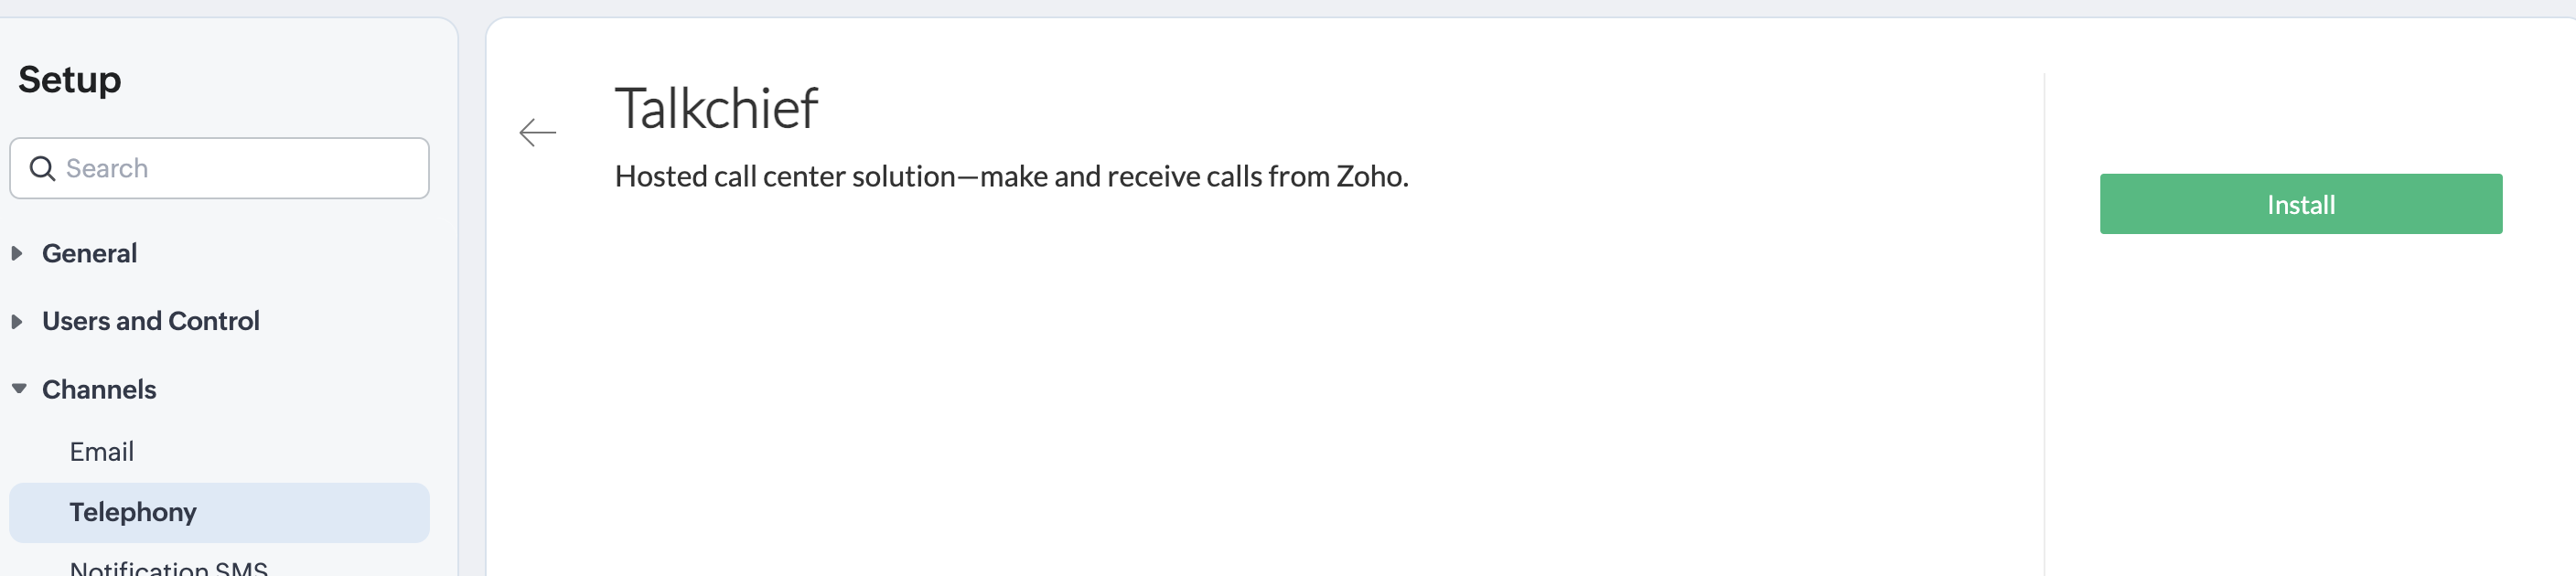This screenshot has width=2576, height=576.
Task: Click the Search placeholder text
Action: 107,168
